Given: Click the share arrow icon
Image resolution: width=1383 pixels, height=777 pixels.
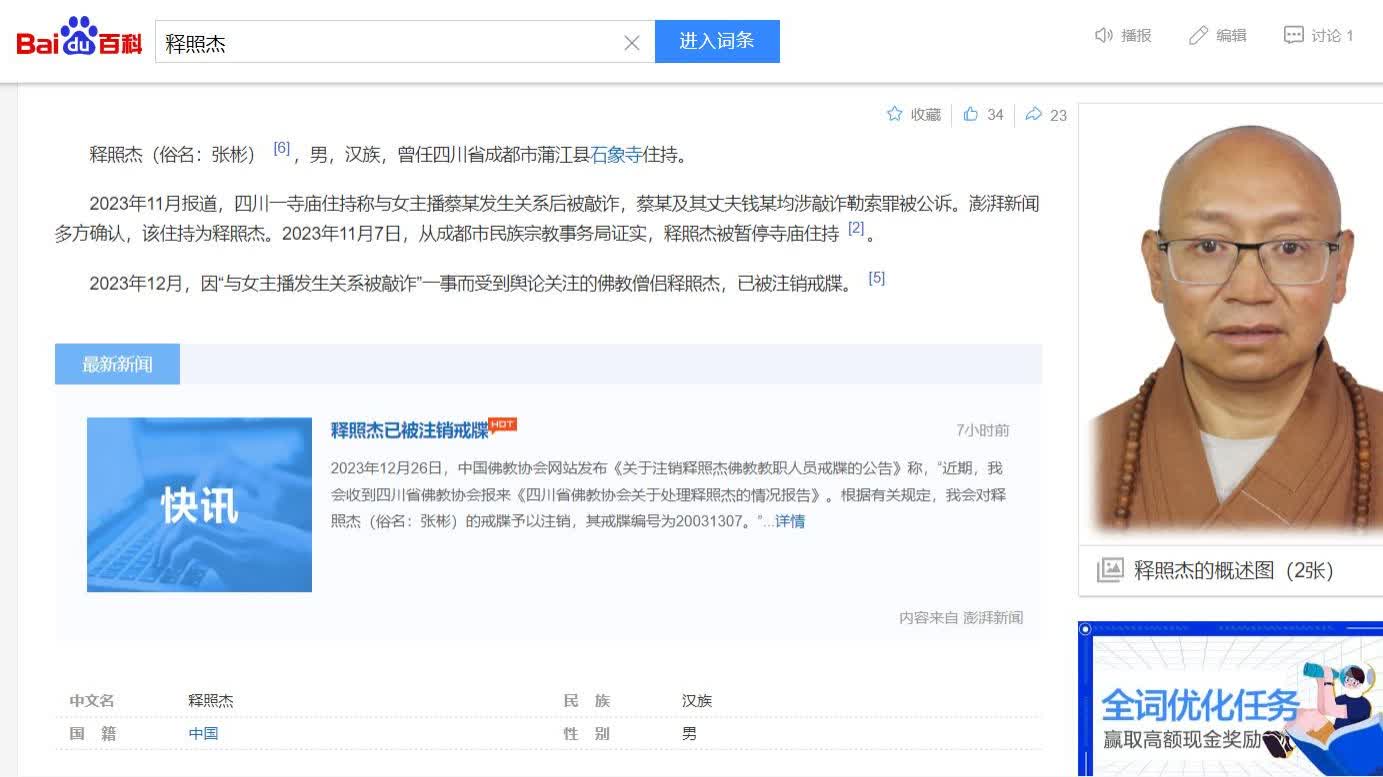Looking at the screenshot, I should pos(1034,114).
